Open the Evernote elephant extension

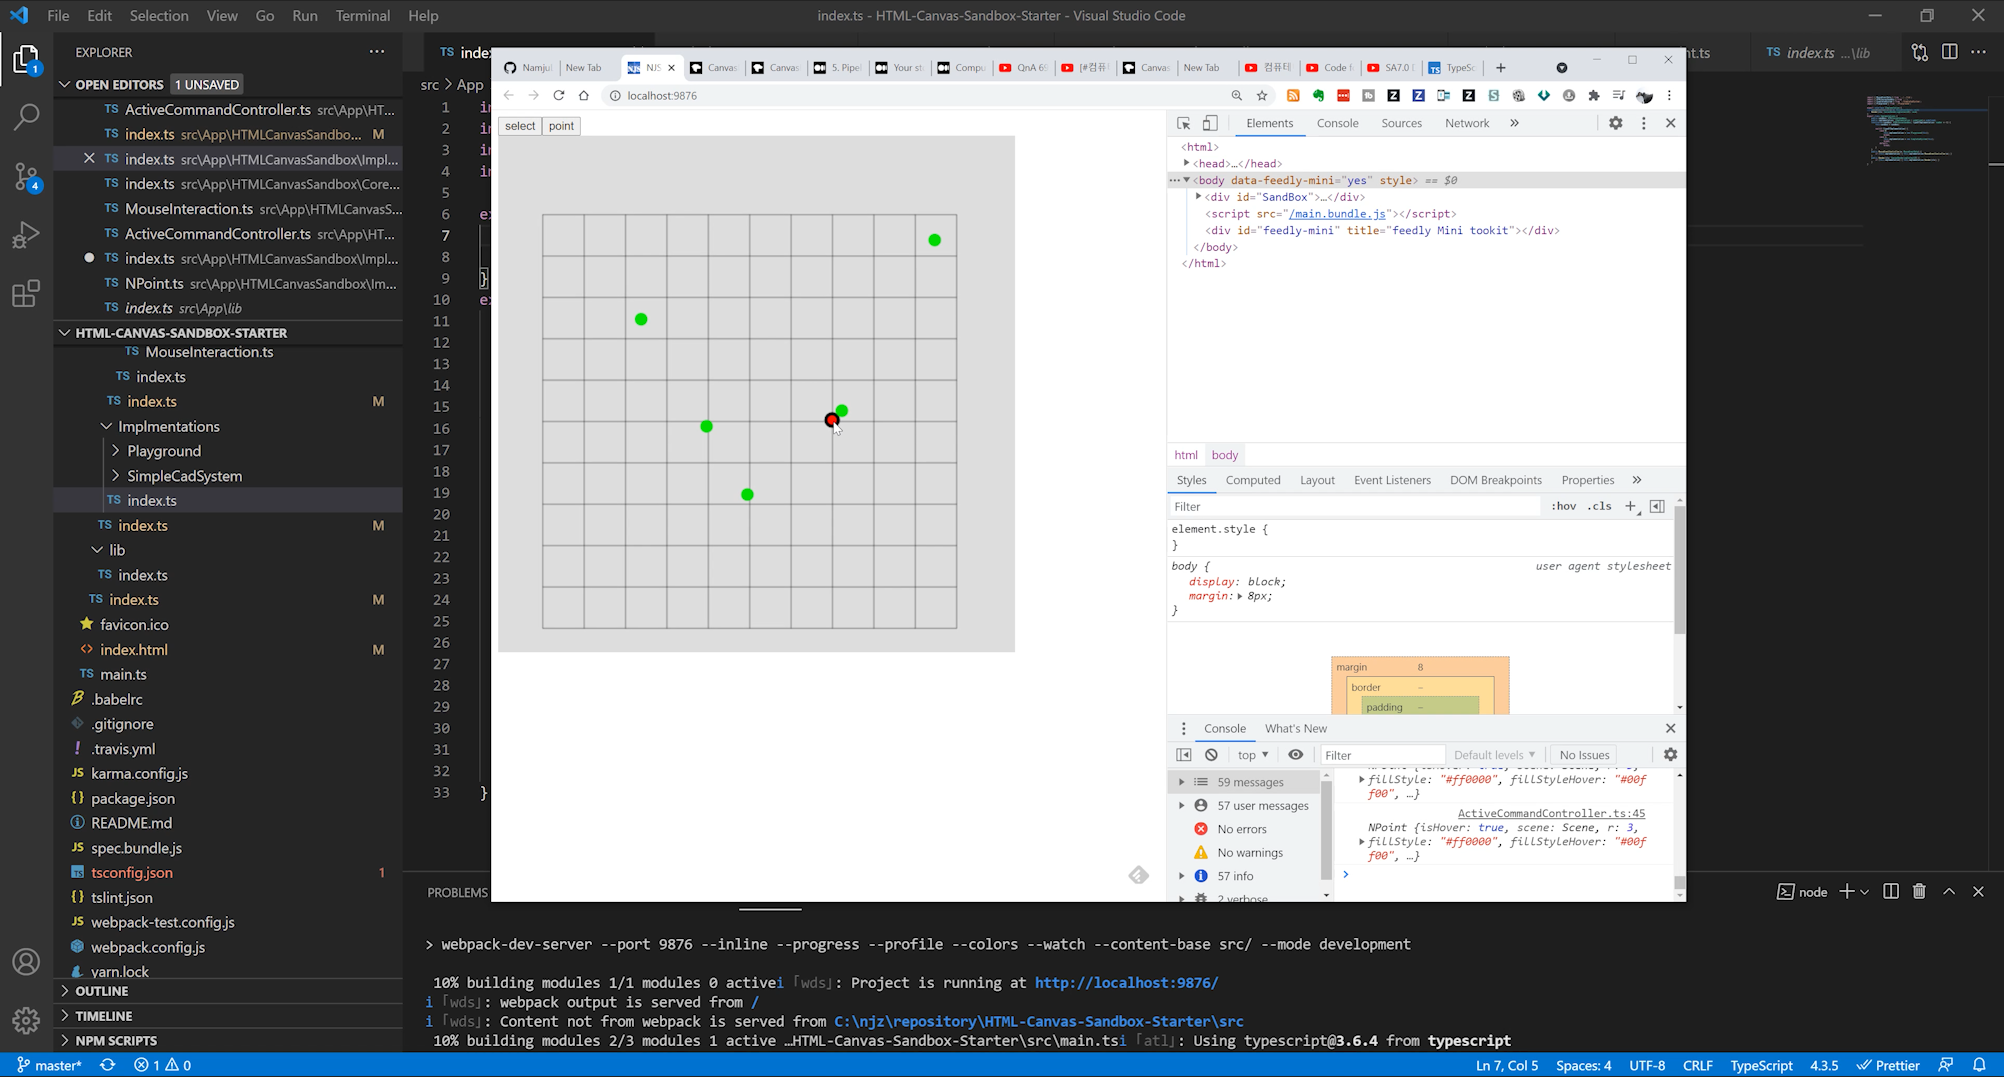[1318, 96]
